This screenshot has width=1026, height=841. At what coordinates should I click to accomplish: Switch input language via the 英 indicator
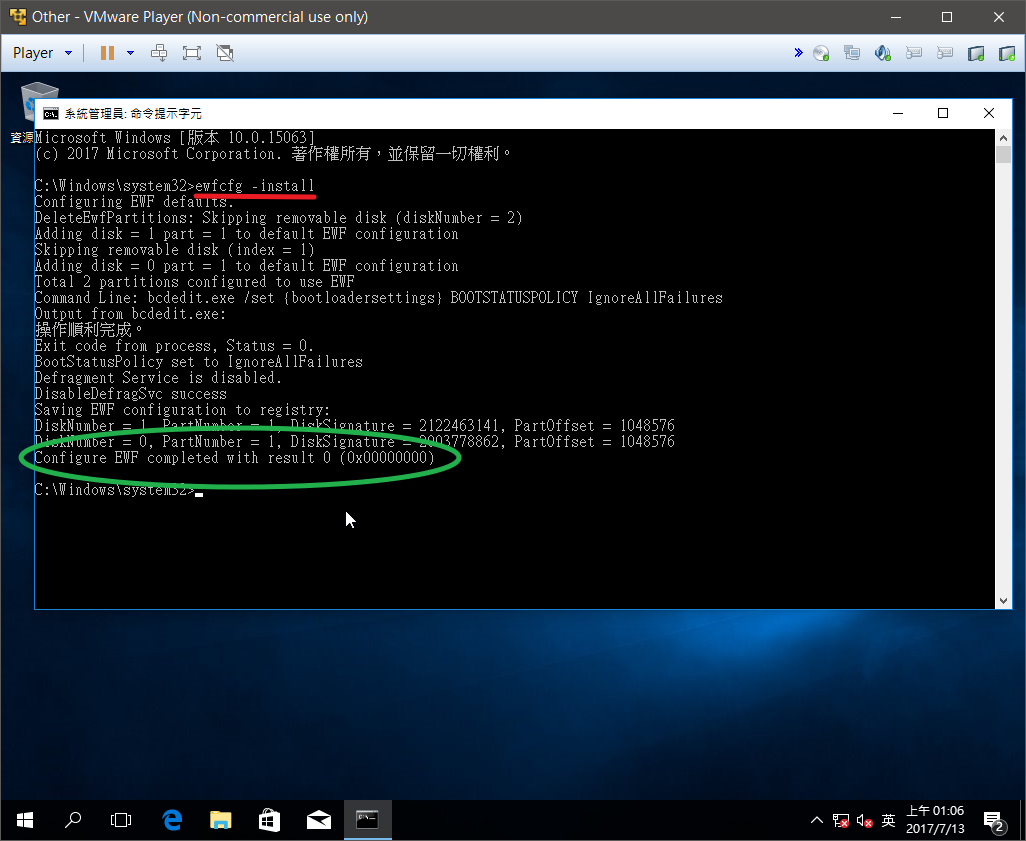click(888, 821)
